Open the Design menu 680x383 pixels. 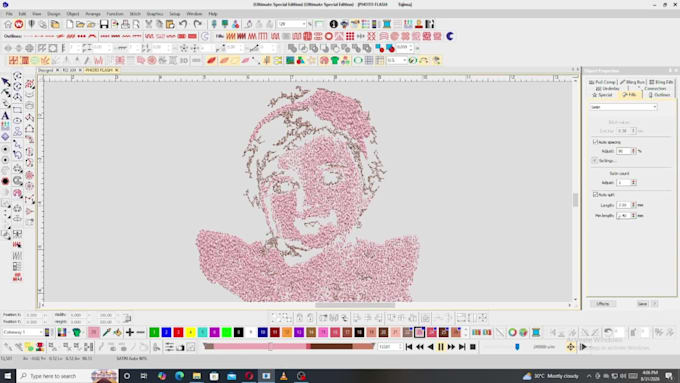tap(54, 14)
